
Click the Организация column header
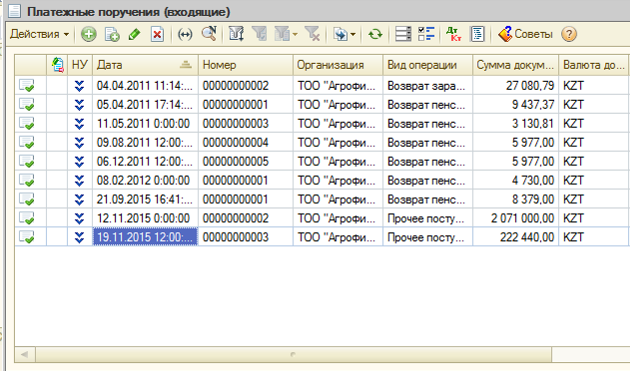click(x=338, y=65)
